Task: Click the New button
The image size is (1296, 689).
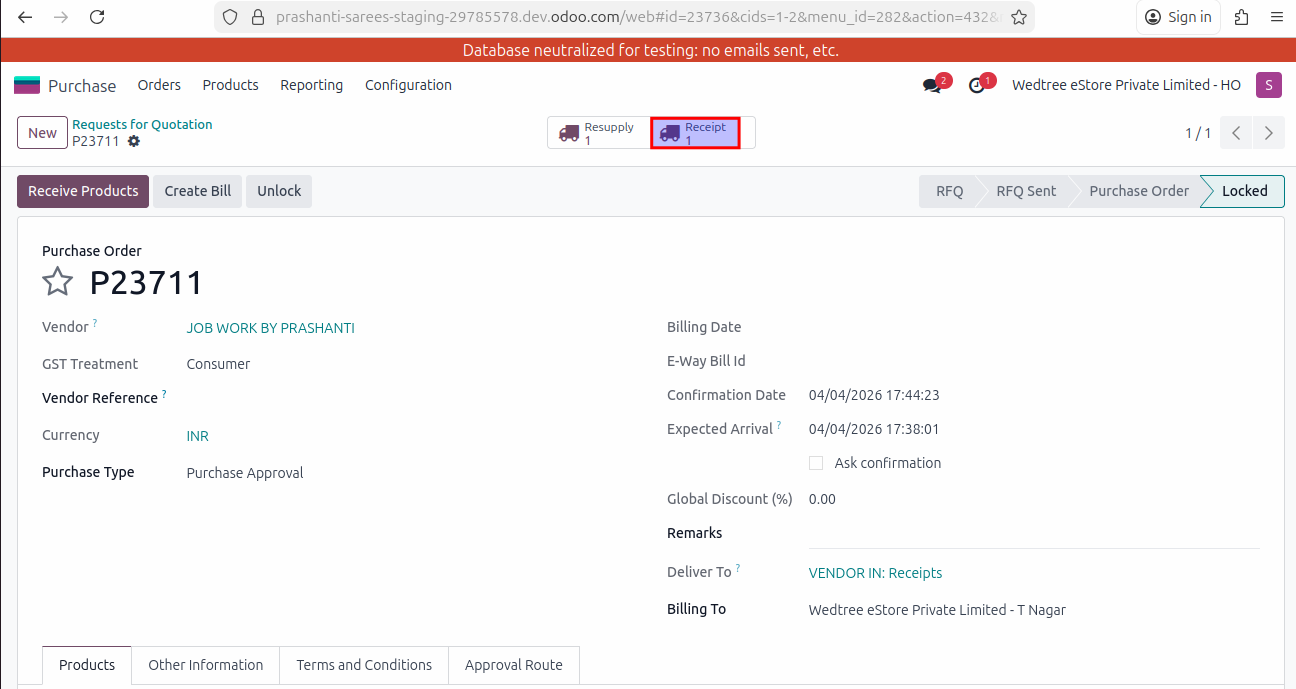Action: pyautogui.click(x=42, y=133)
